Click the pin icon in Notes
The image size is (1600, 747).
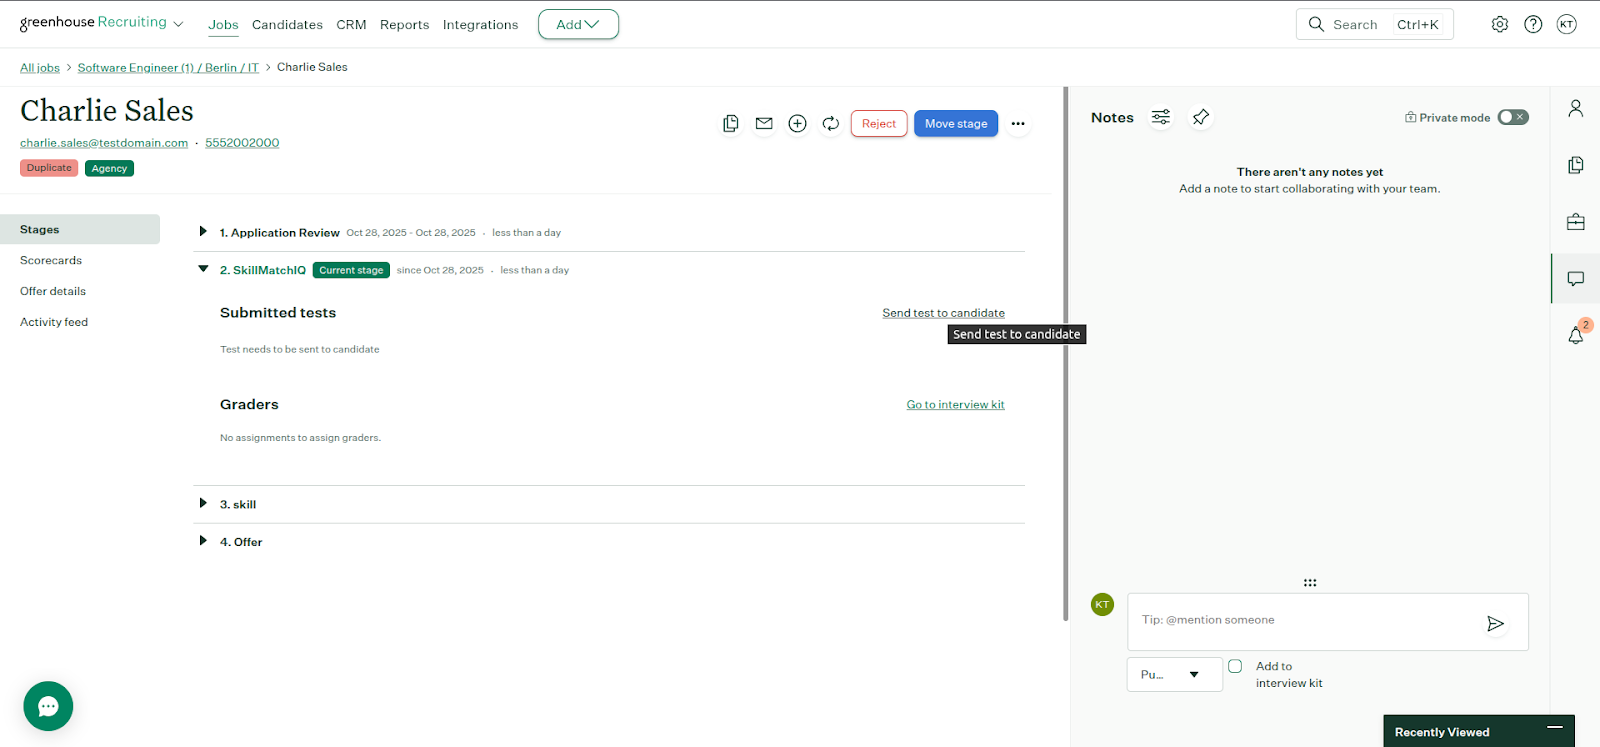1201,118
